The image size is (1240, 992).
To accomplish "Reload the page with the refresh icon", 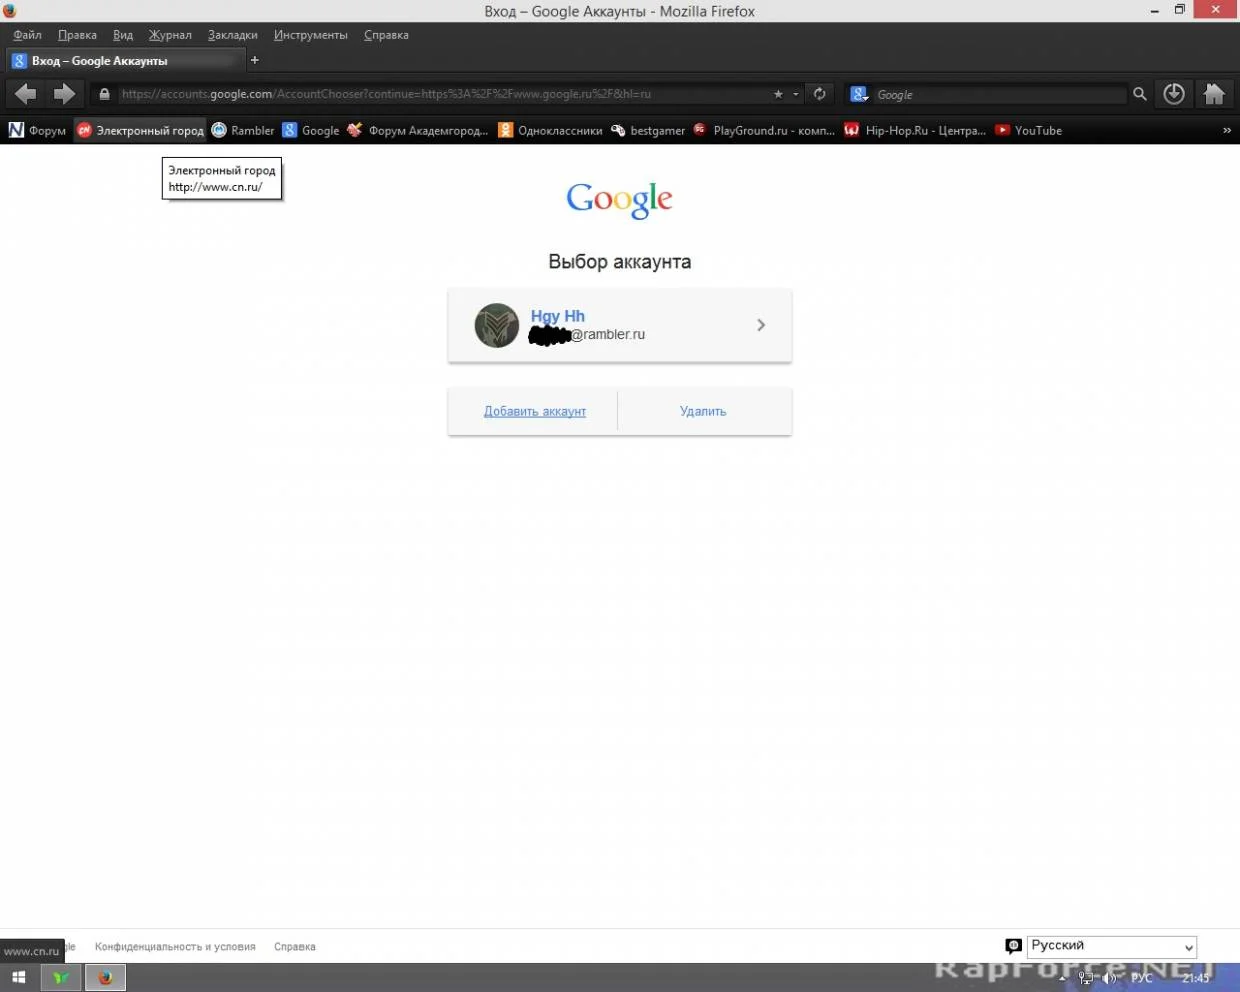I will (820, 94).
